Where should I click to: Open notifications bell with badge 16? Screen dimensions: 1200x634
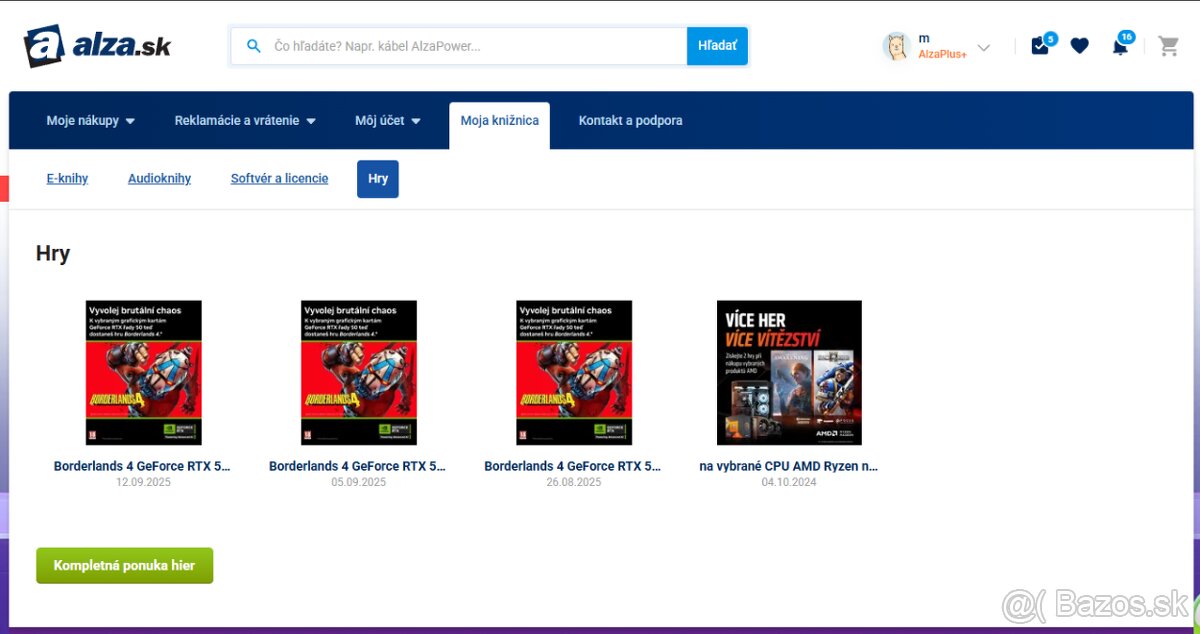(1121, 45)
